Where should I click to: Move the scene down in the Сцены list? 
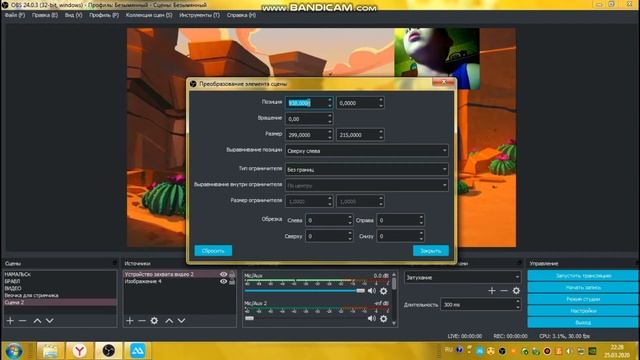(x=49, y=321)
